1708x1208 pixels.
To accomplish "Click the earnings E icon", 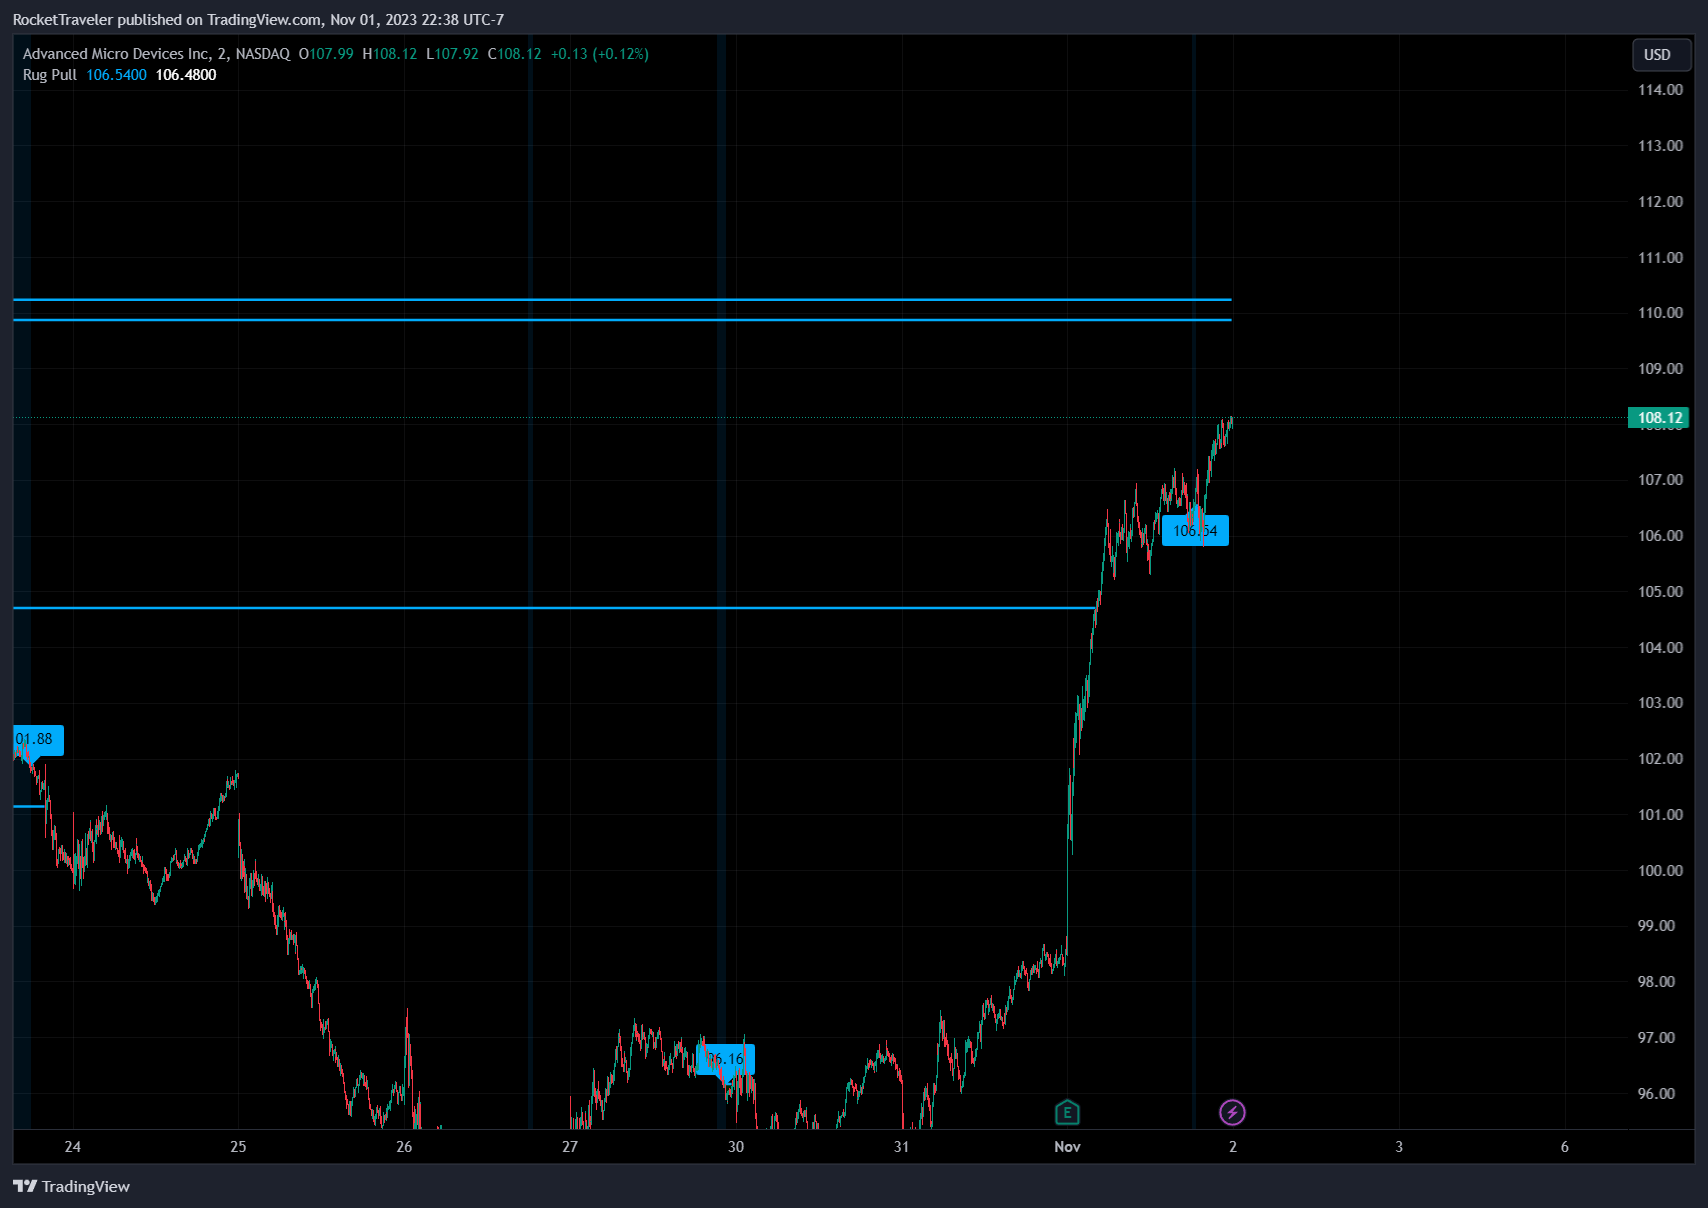I will [1067, 1112].
